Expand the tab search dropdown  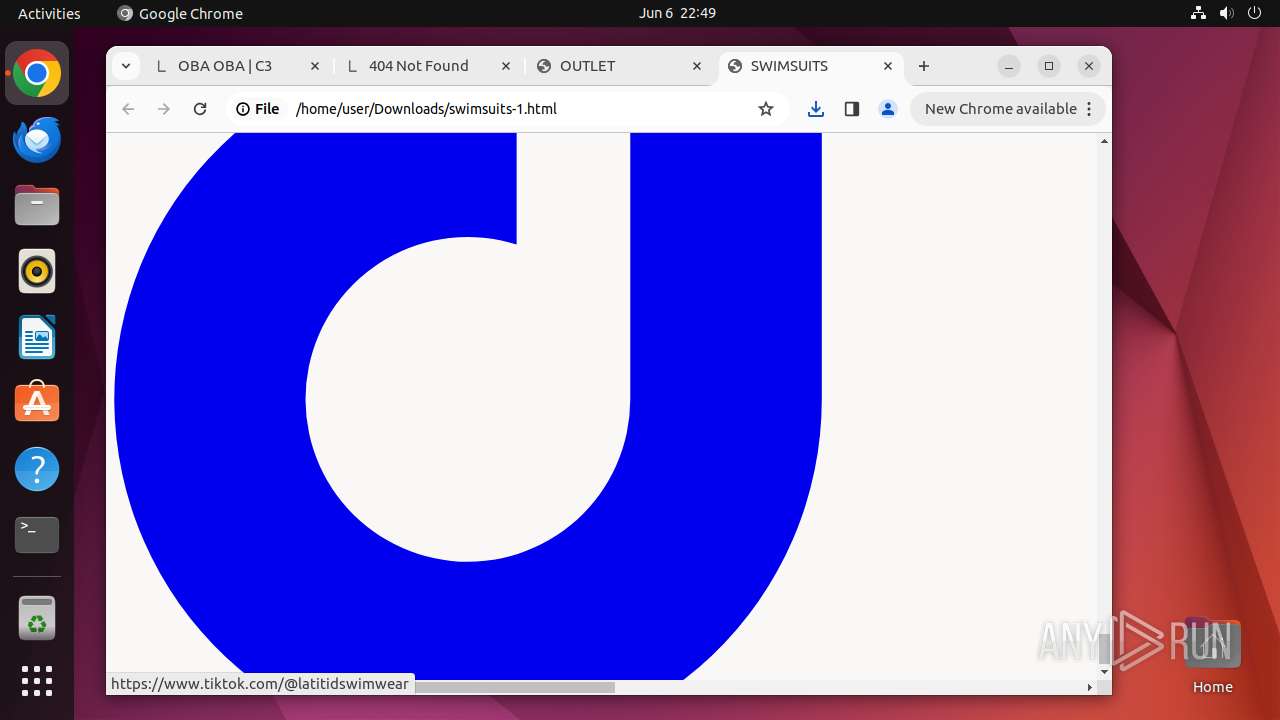point(125,66)
